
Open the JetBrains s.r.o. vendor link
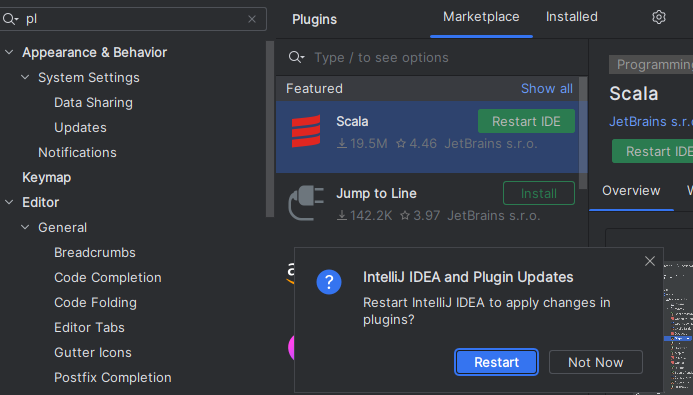(x=651, y=122)
